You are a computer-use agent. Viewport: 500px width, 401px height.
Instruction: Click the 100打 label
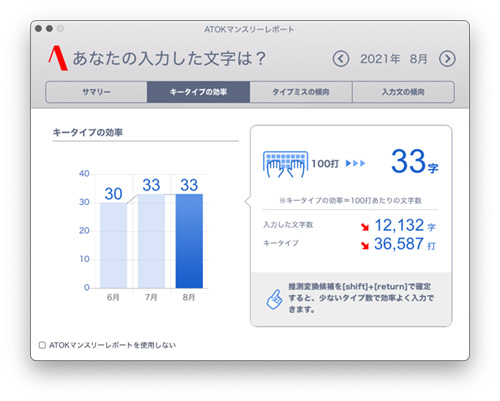click(325, 164)
